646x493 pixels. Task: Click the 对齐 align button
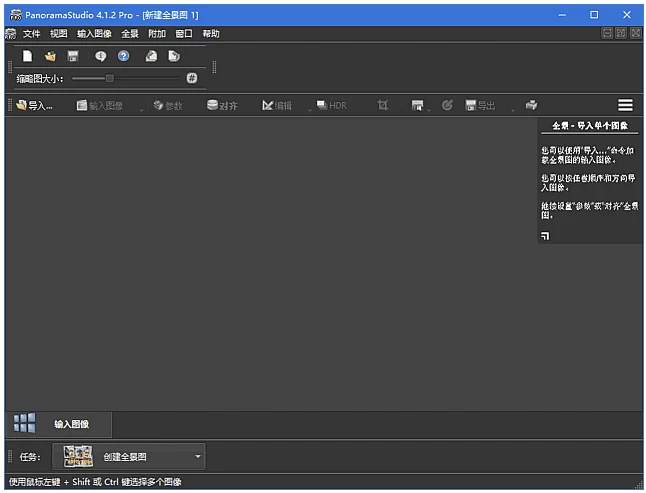coord(222,105)
